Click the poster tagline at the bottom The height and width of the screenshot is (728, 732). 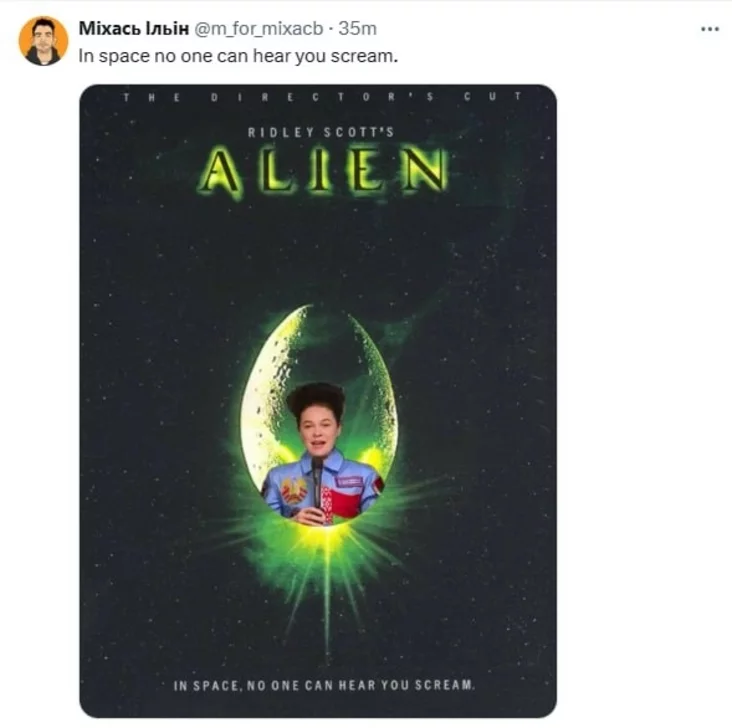click(x=323, y=686)
